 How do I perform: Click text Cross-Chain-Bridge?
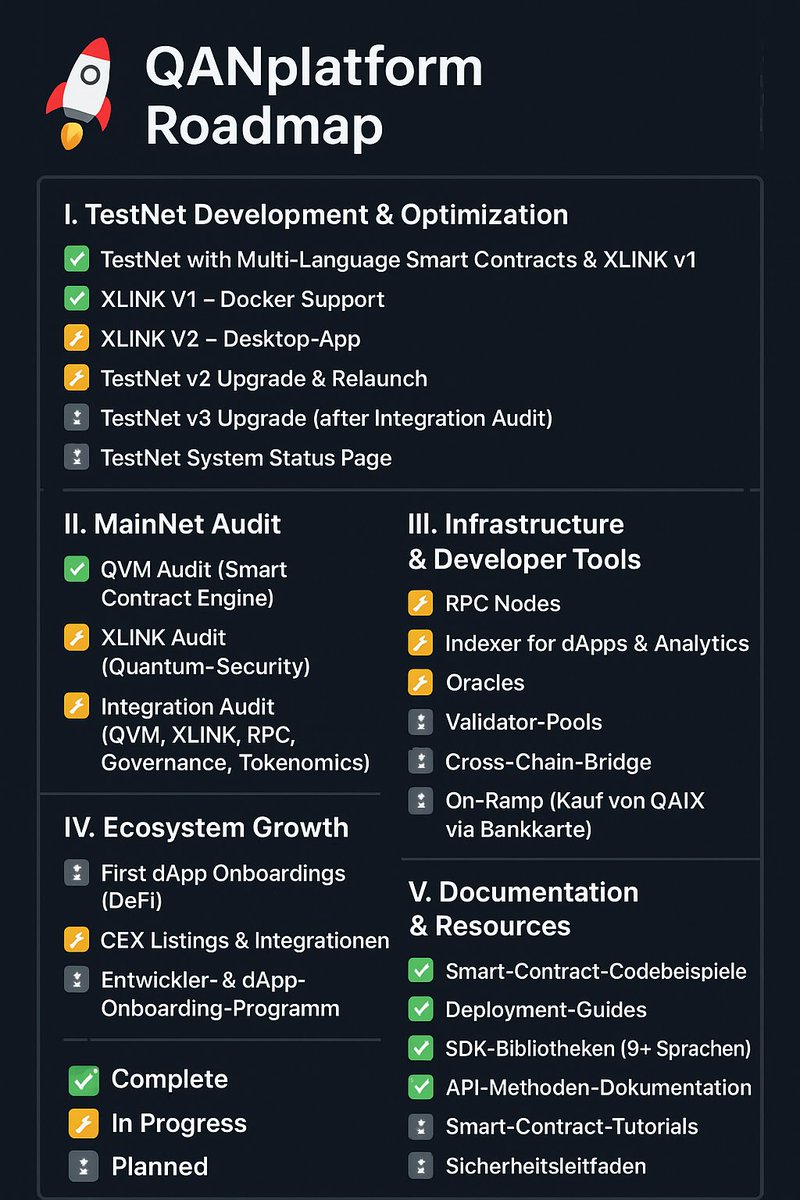548,762
